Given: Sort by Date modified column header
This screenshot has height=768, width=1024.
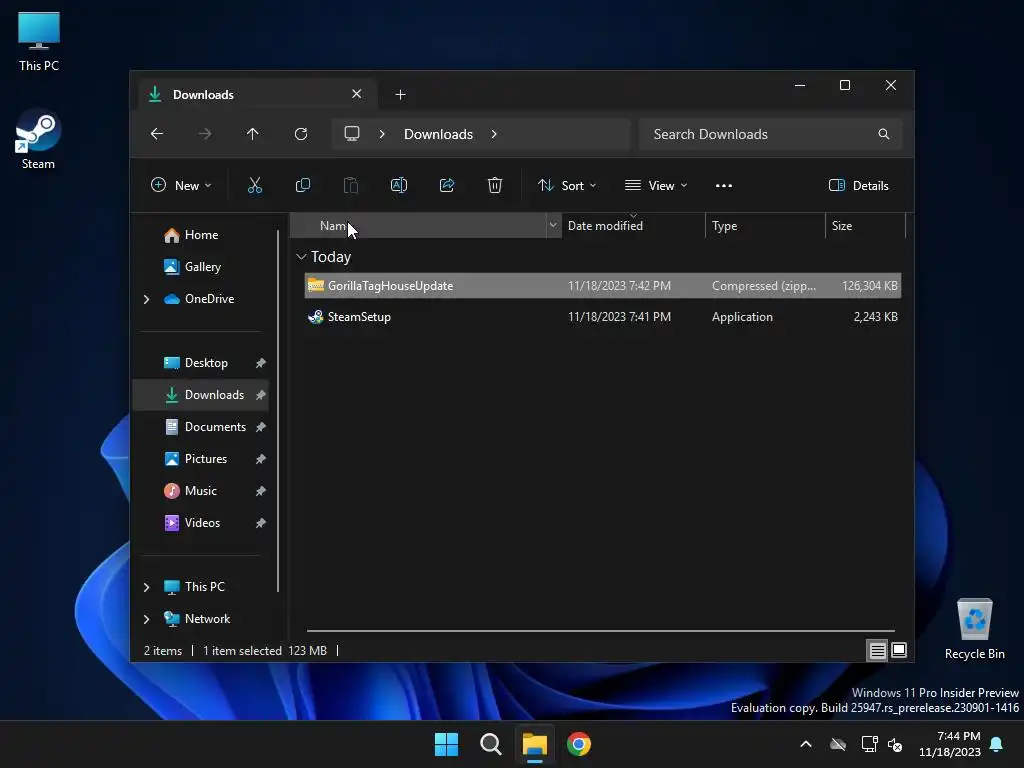Looking at the screenshot, I should tap(633, 225).
